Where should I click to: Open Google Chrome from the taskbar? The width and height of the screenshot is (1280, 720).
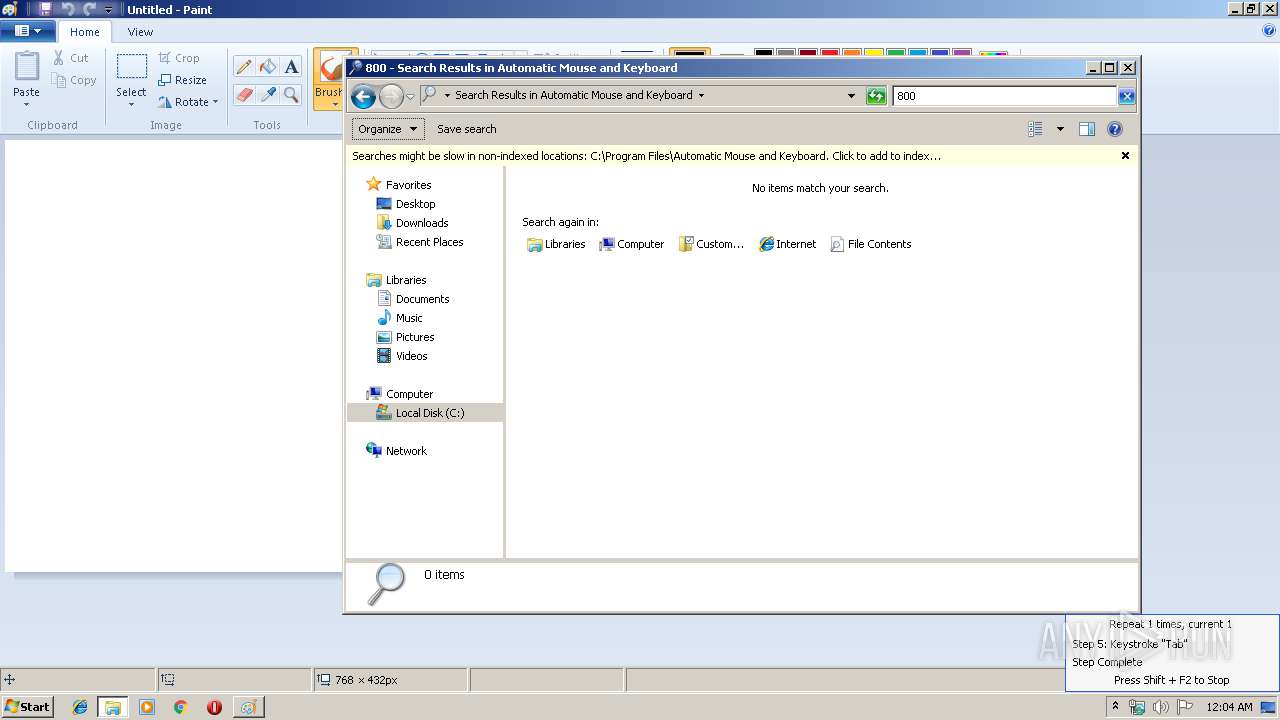click(180, 707)
